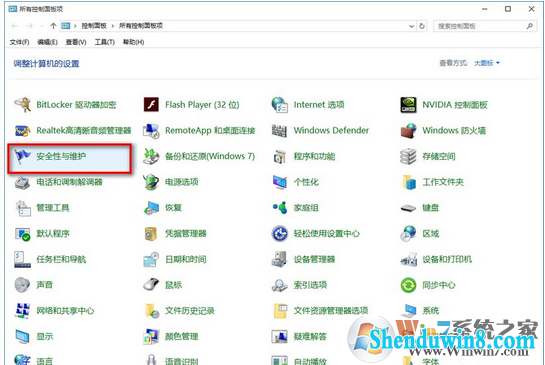
Task: Open 电源选项 battery icon
Action: (x=151, y=182)
